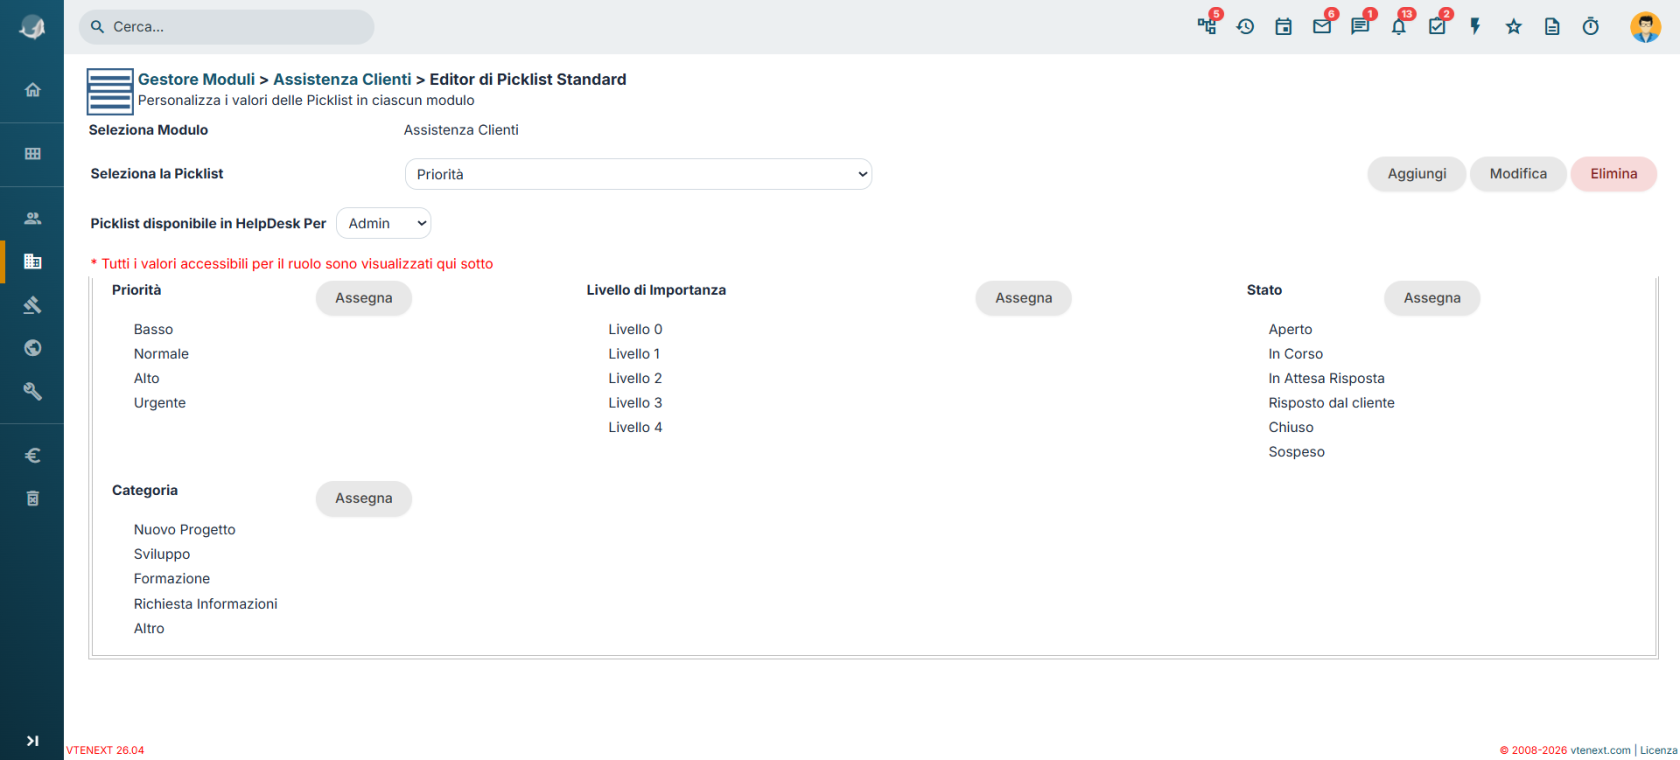Image resolution: width=1680 pixels, height=760 pixels.
Task: Open the chat messages icon with badge 1
Action: point(1361,26)
